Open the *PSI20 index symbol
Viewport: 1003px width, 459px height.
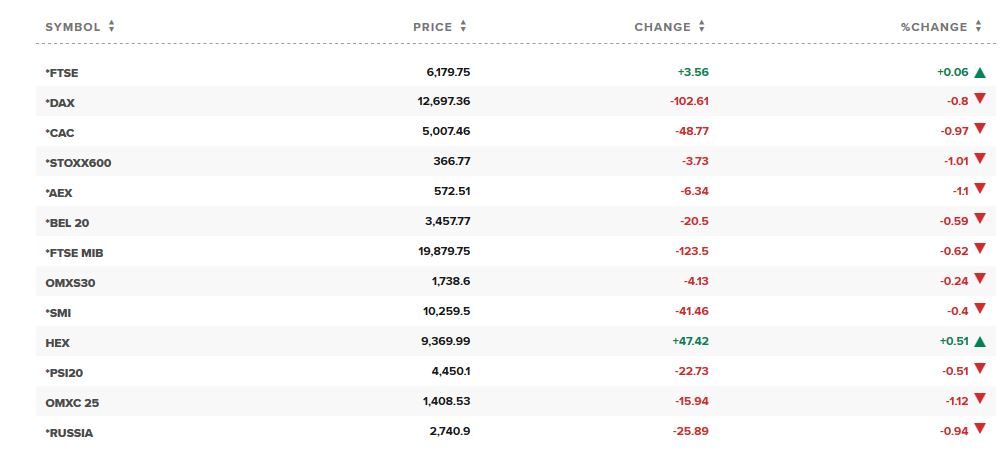[x=64, y=373]
